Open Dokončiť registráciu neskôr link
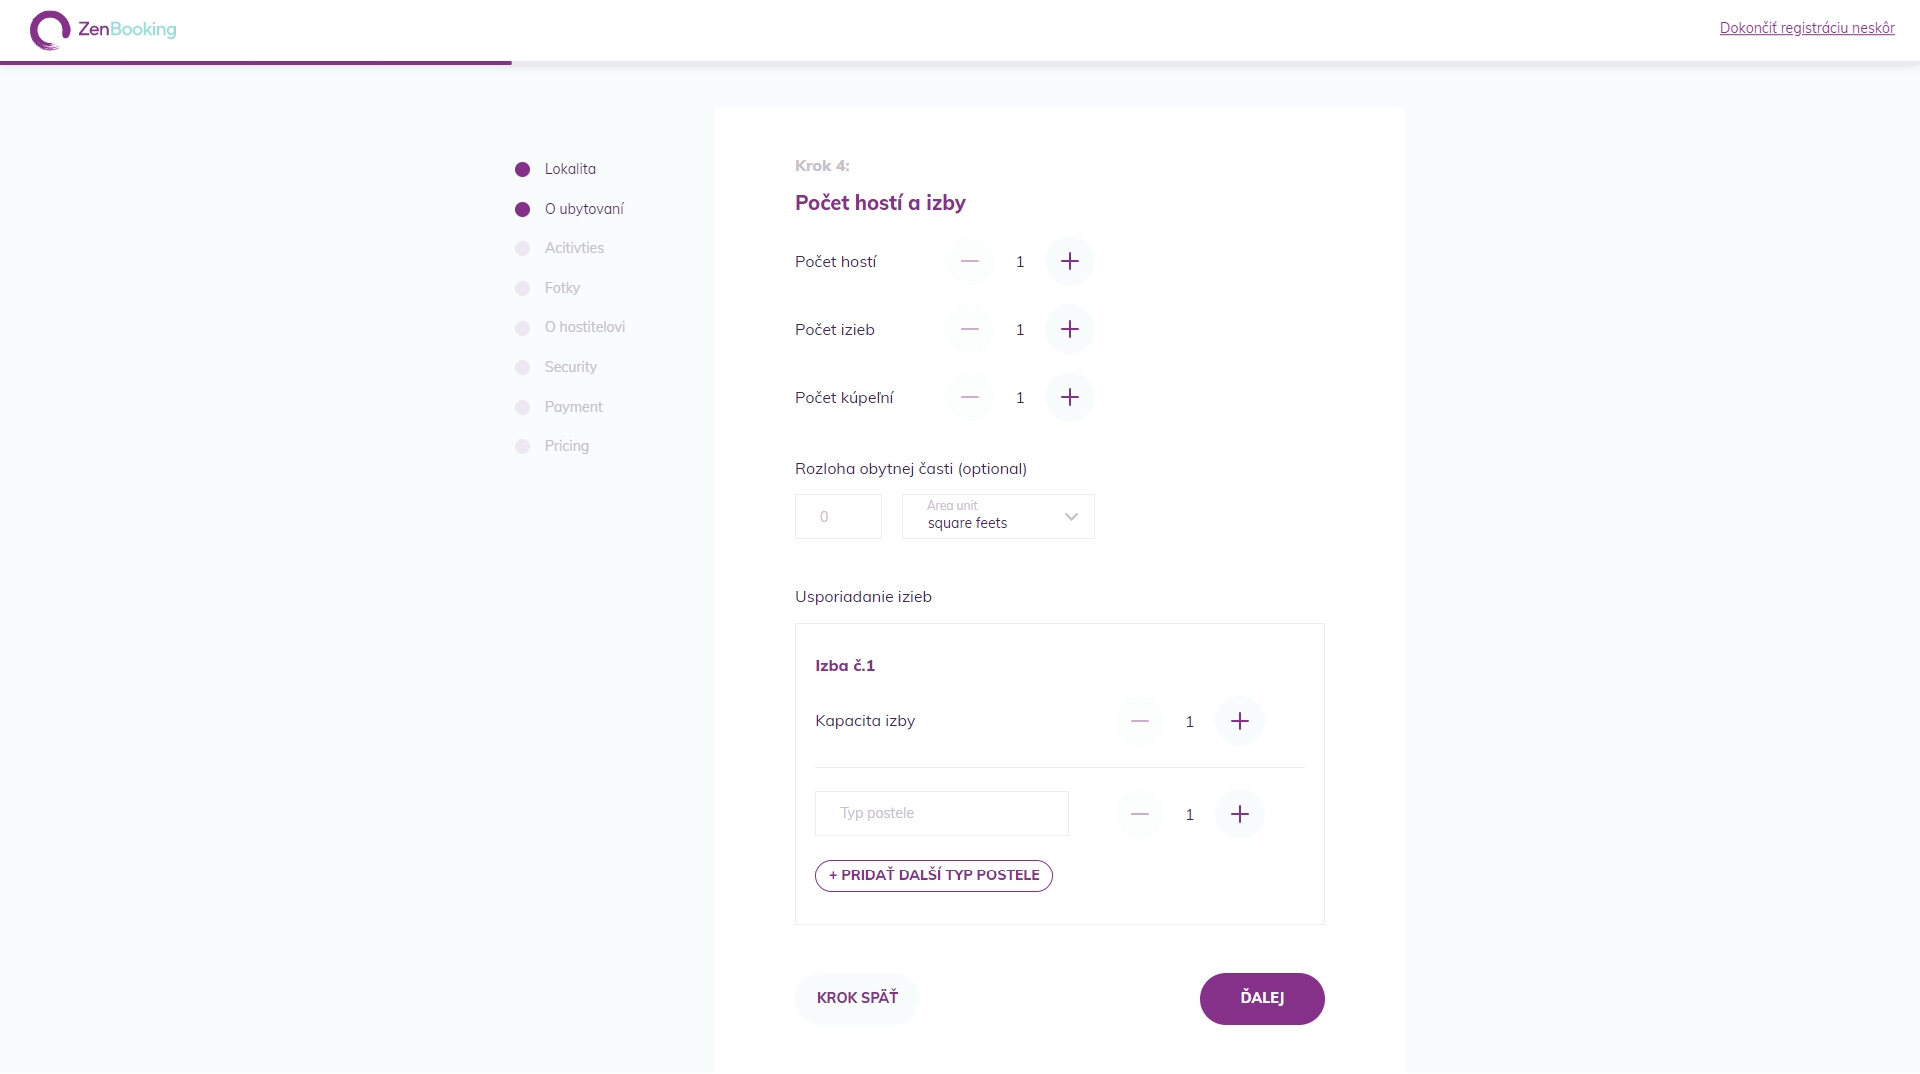The image size is (1920, 1074). coord(1807,28)
